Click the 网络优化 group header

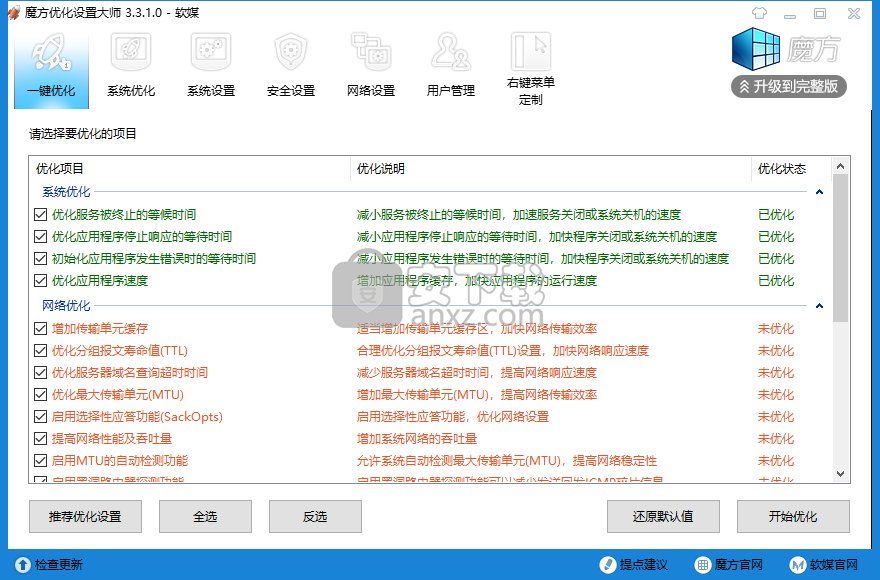click(x=66, y=306)
